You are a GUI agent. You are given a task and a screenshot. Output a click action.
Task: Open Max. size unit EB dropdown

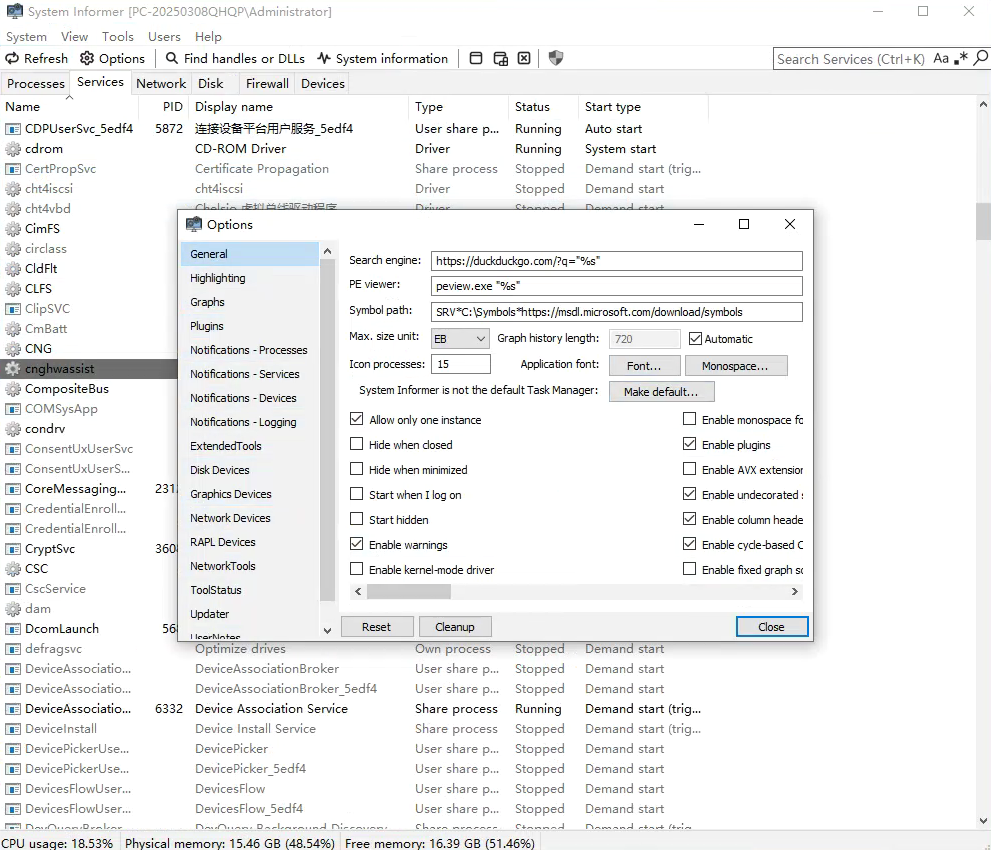pos(460,339)
